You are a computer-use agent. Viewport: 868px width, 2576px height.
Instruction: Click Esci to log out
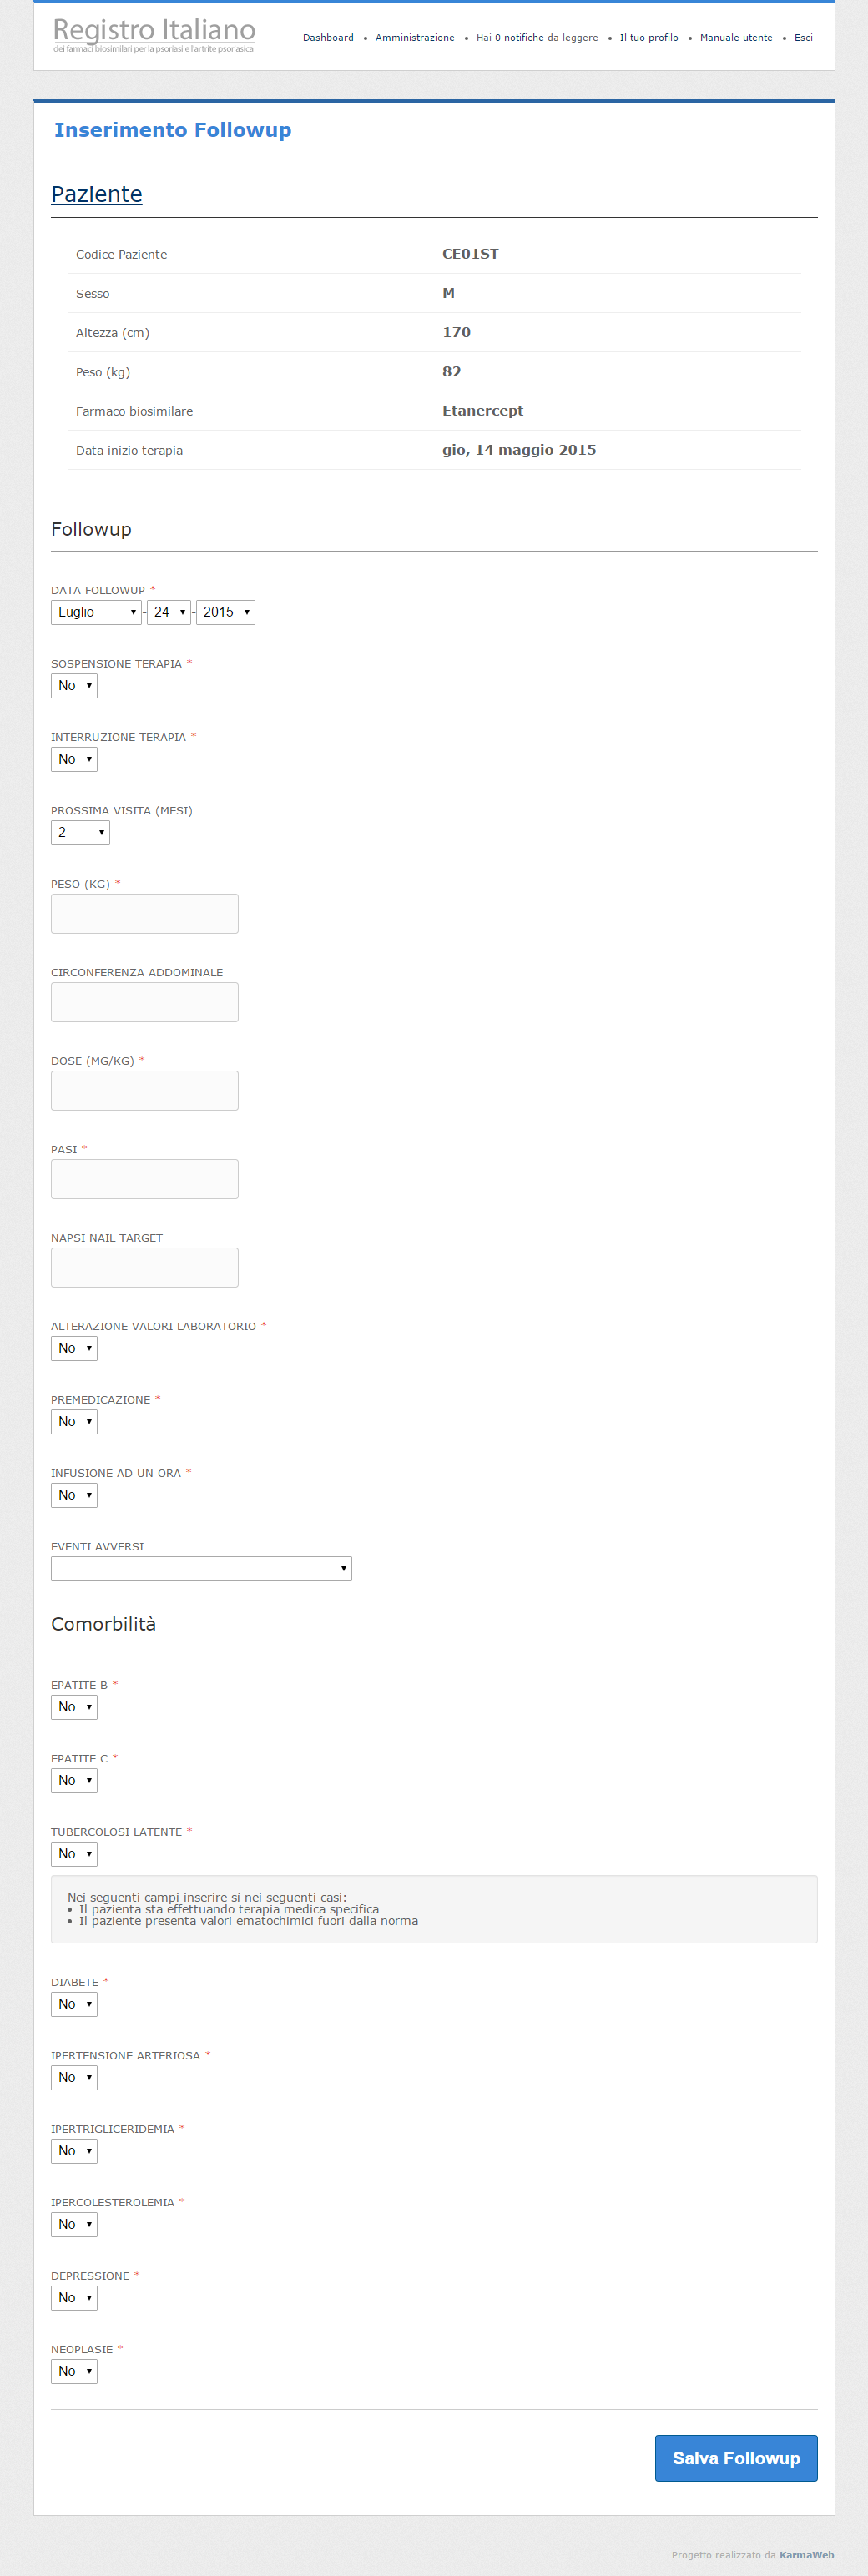click(803, 38)
